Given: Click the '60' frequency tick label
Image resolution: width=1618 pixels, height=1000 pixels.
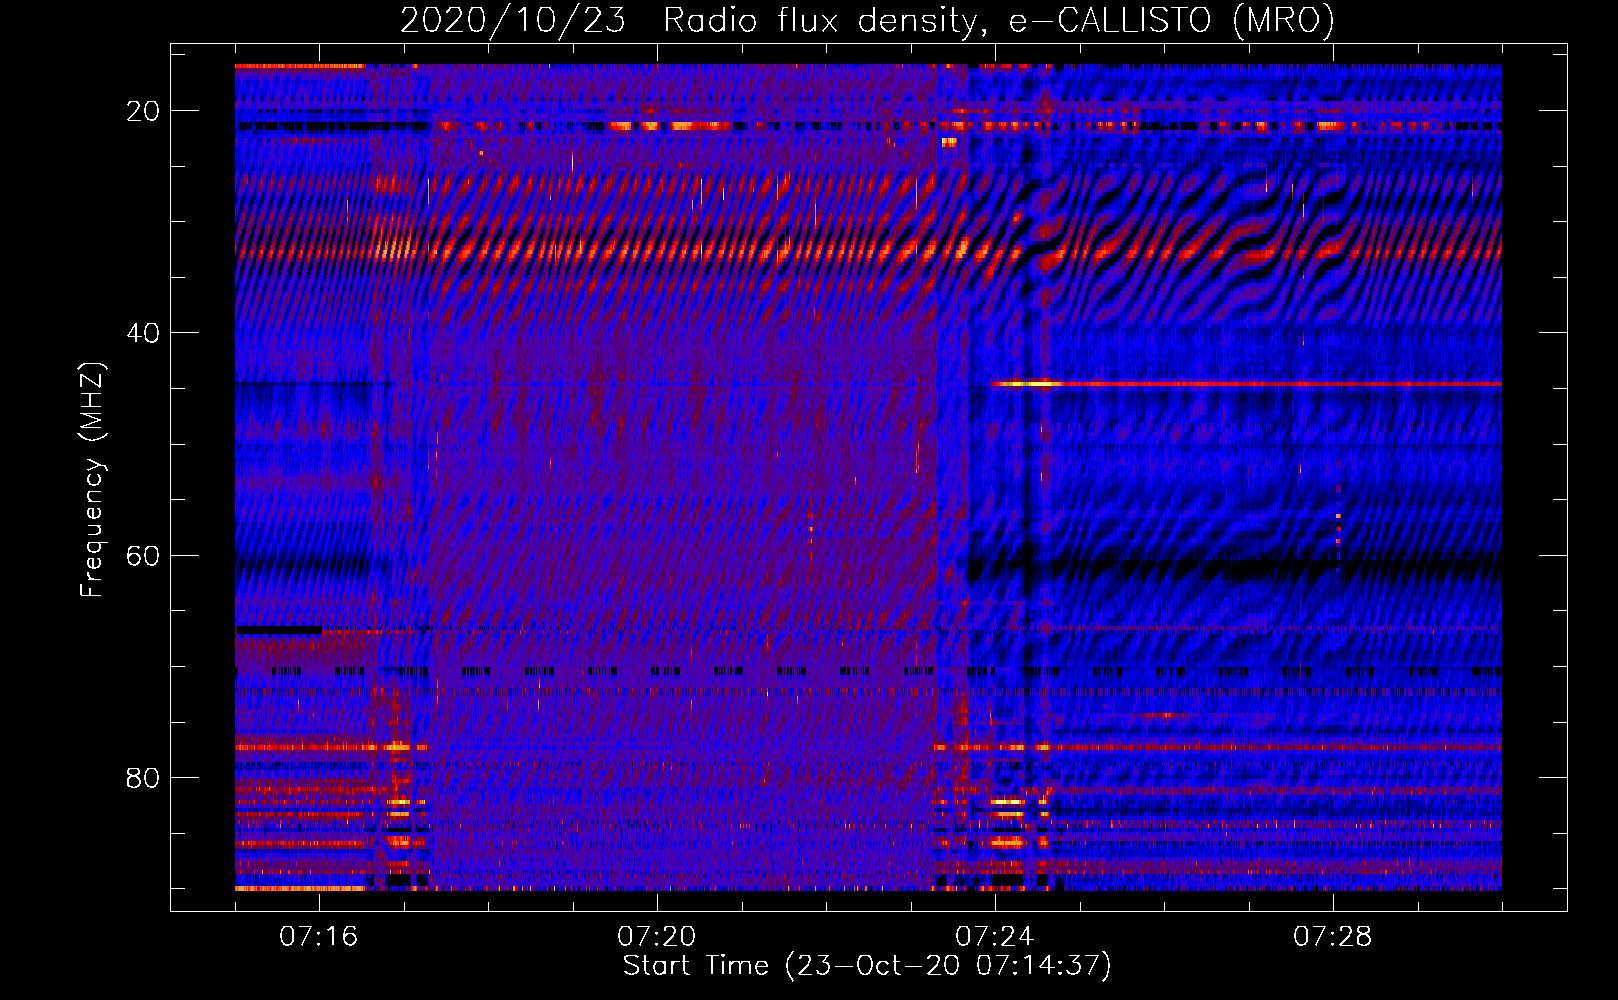Looking at the screenshot, I should click(143, 555).
